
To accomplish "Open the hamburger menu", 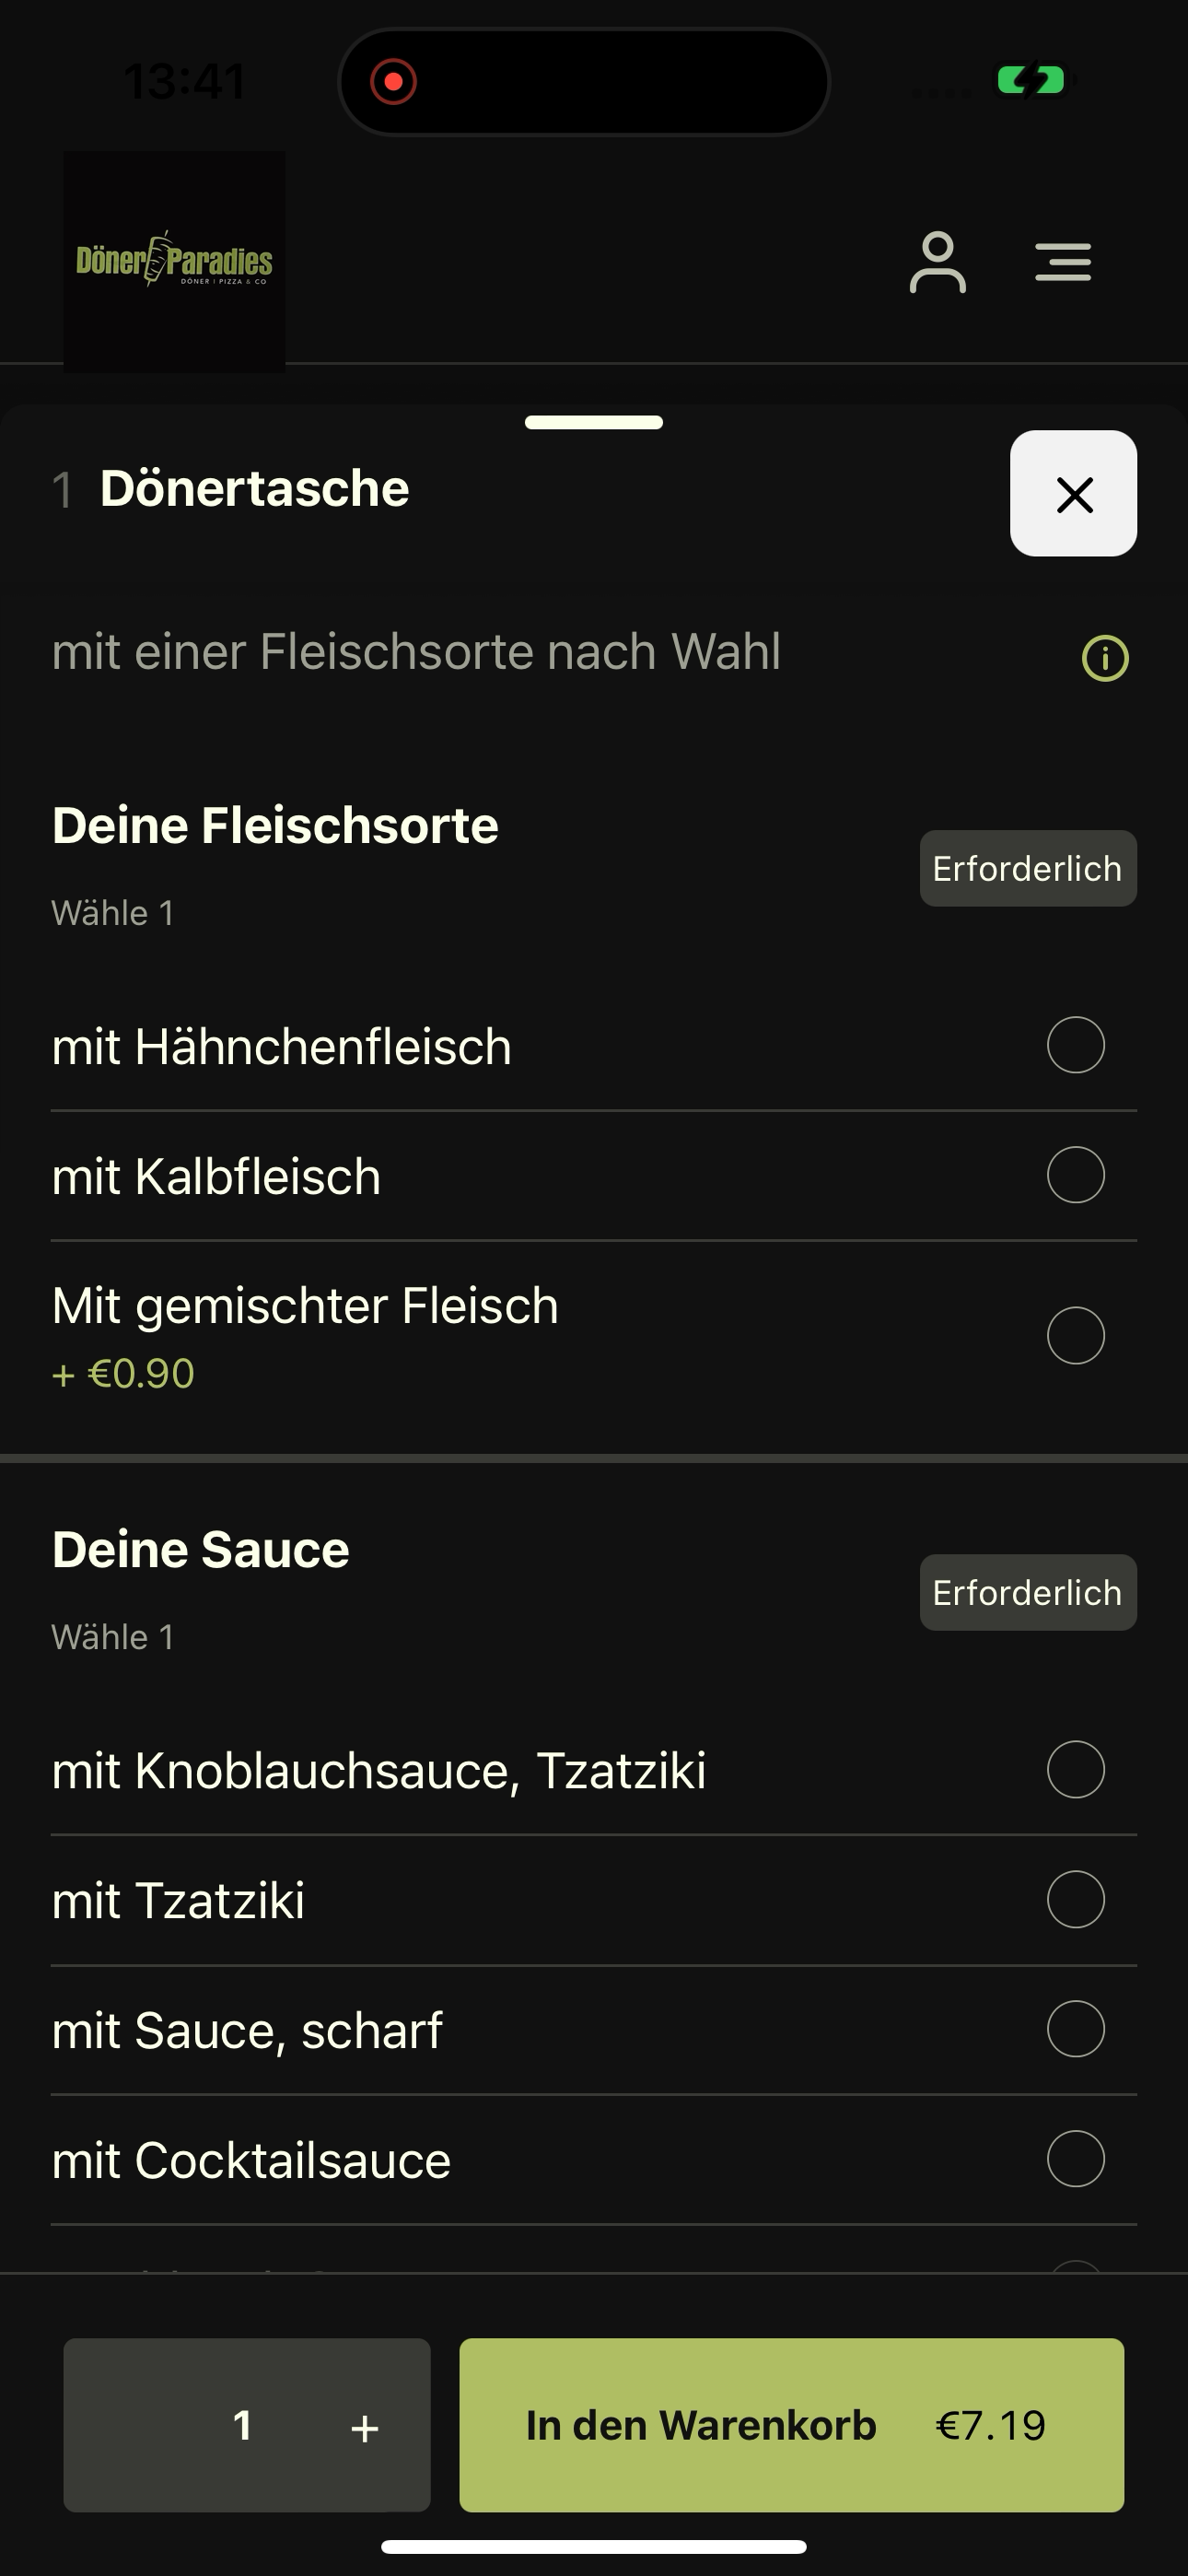I will (1062, 262).
